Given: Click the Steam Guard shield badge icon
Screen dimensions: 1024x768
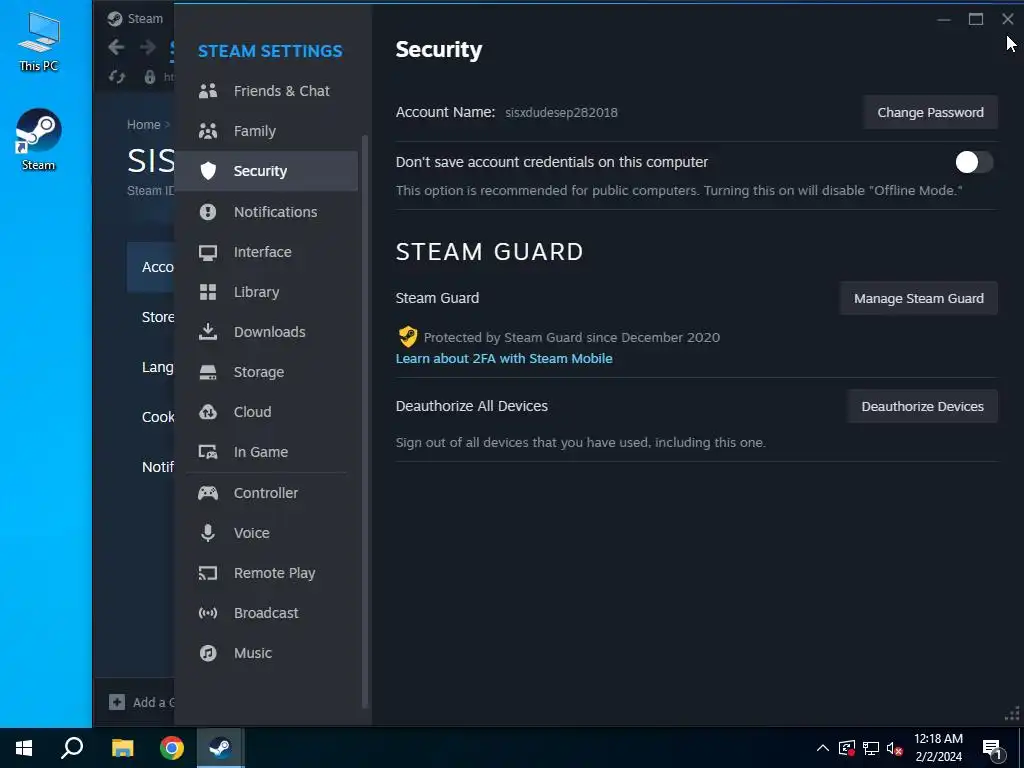Looking at the screenshot, I should tap(408, 337).
